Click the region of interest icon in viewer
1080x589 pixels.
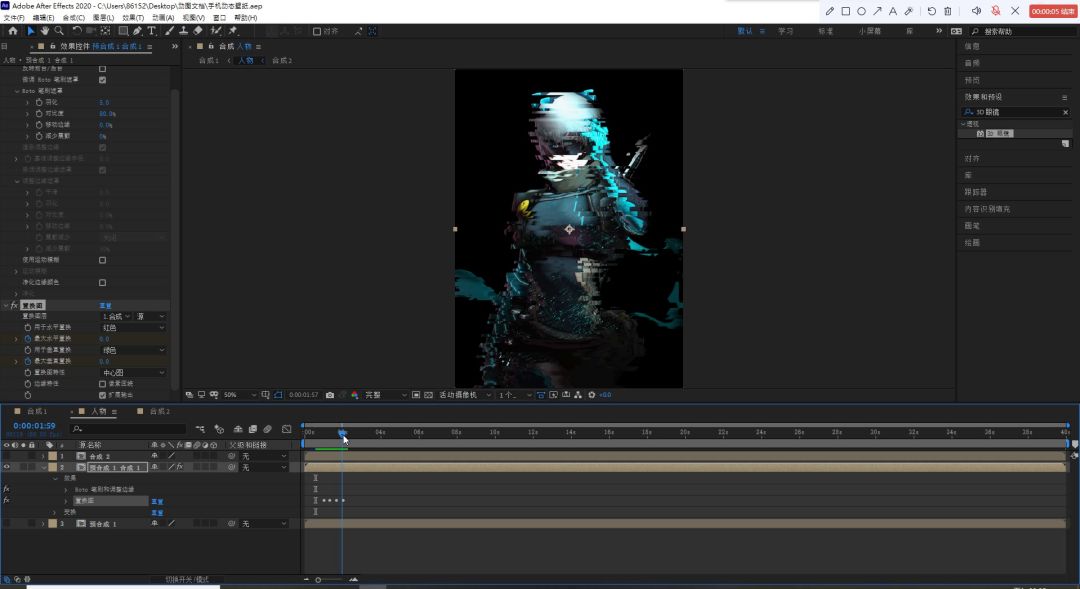[x=416, y=395]
